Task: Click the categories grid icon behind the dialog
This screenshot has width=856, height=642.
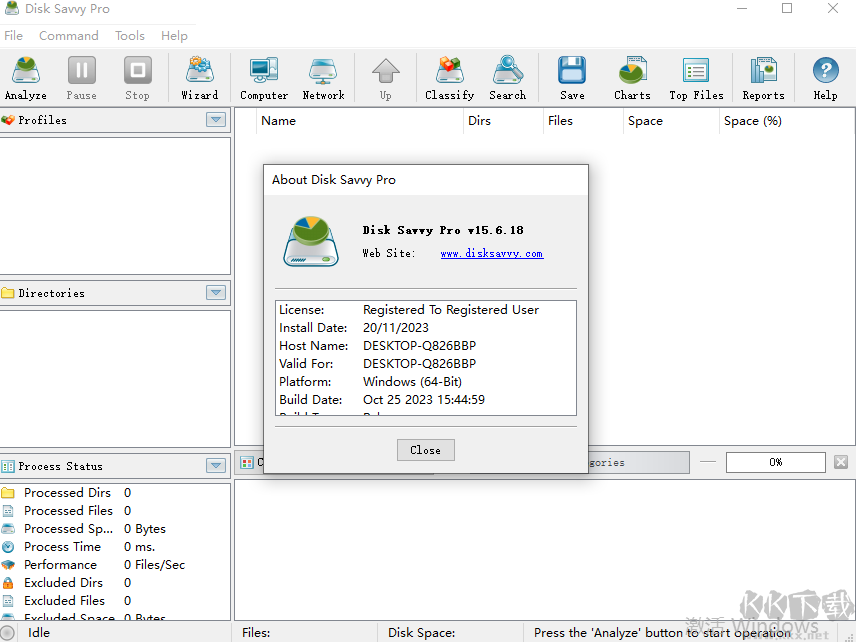Action: [x=247, y=463]
